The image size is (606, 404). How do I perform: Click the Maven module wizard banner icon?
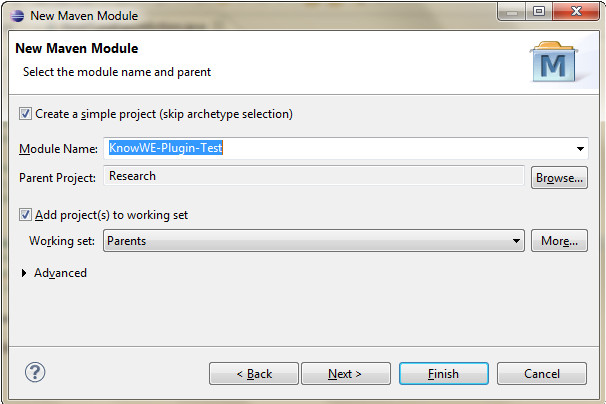pos(553,62)
